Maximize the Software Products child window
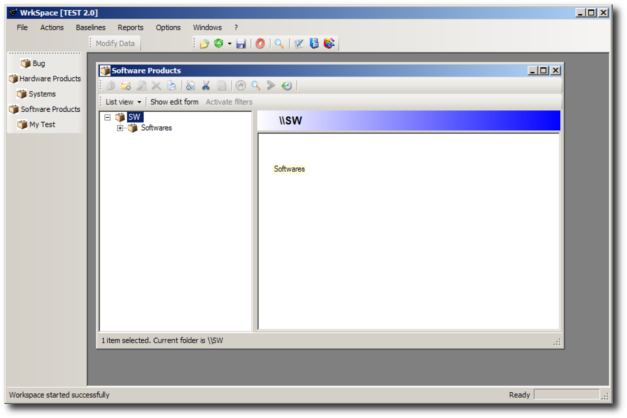 coord(543,70)
